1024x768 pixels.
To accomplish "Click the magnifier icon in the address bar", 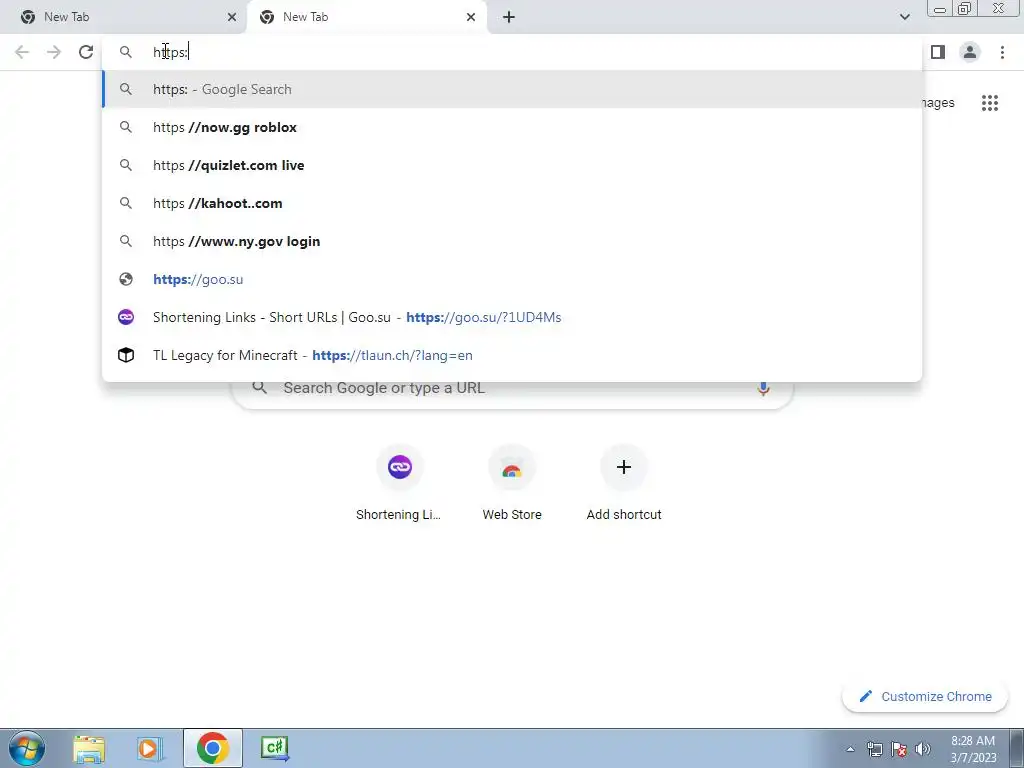I will pyautogui.click(x=126, y=52).
